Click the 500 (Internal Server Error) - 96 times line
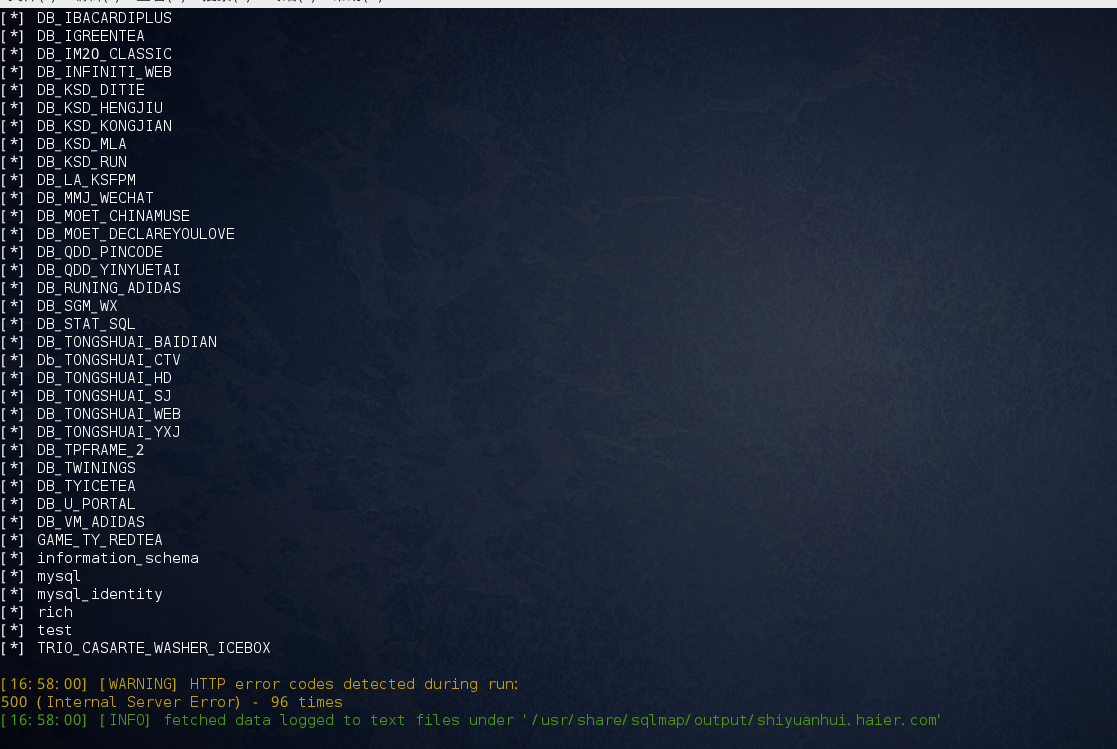This screenshot has width=1117, height=749. tap(172, 702)
